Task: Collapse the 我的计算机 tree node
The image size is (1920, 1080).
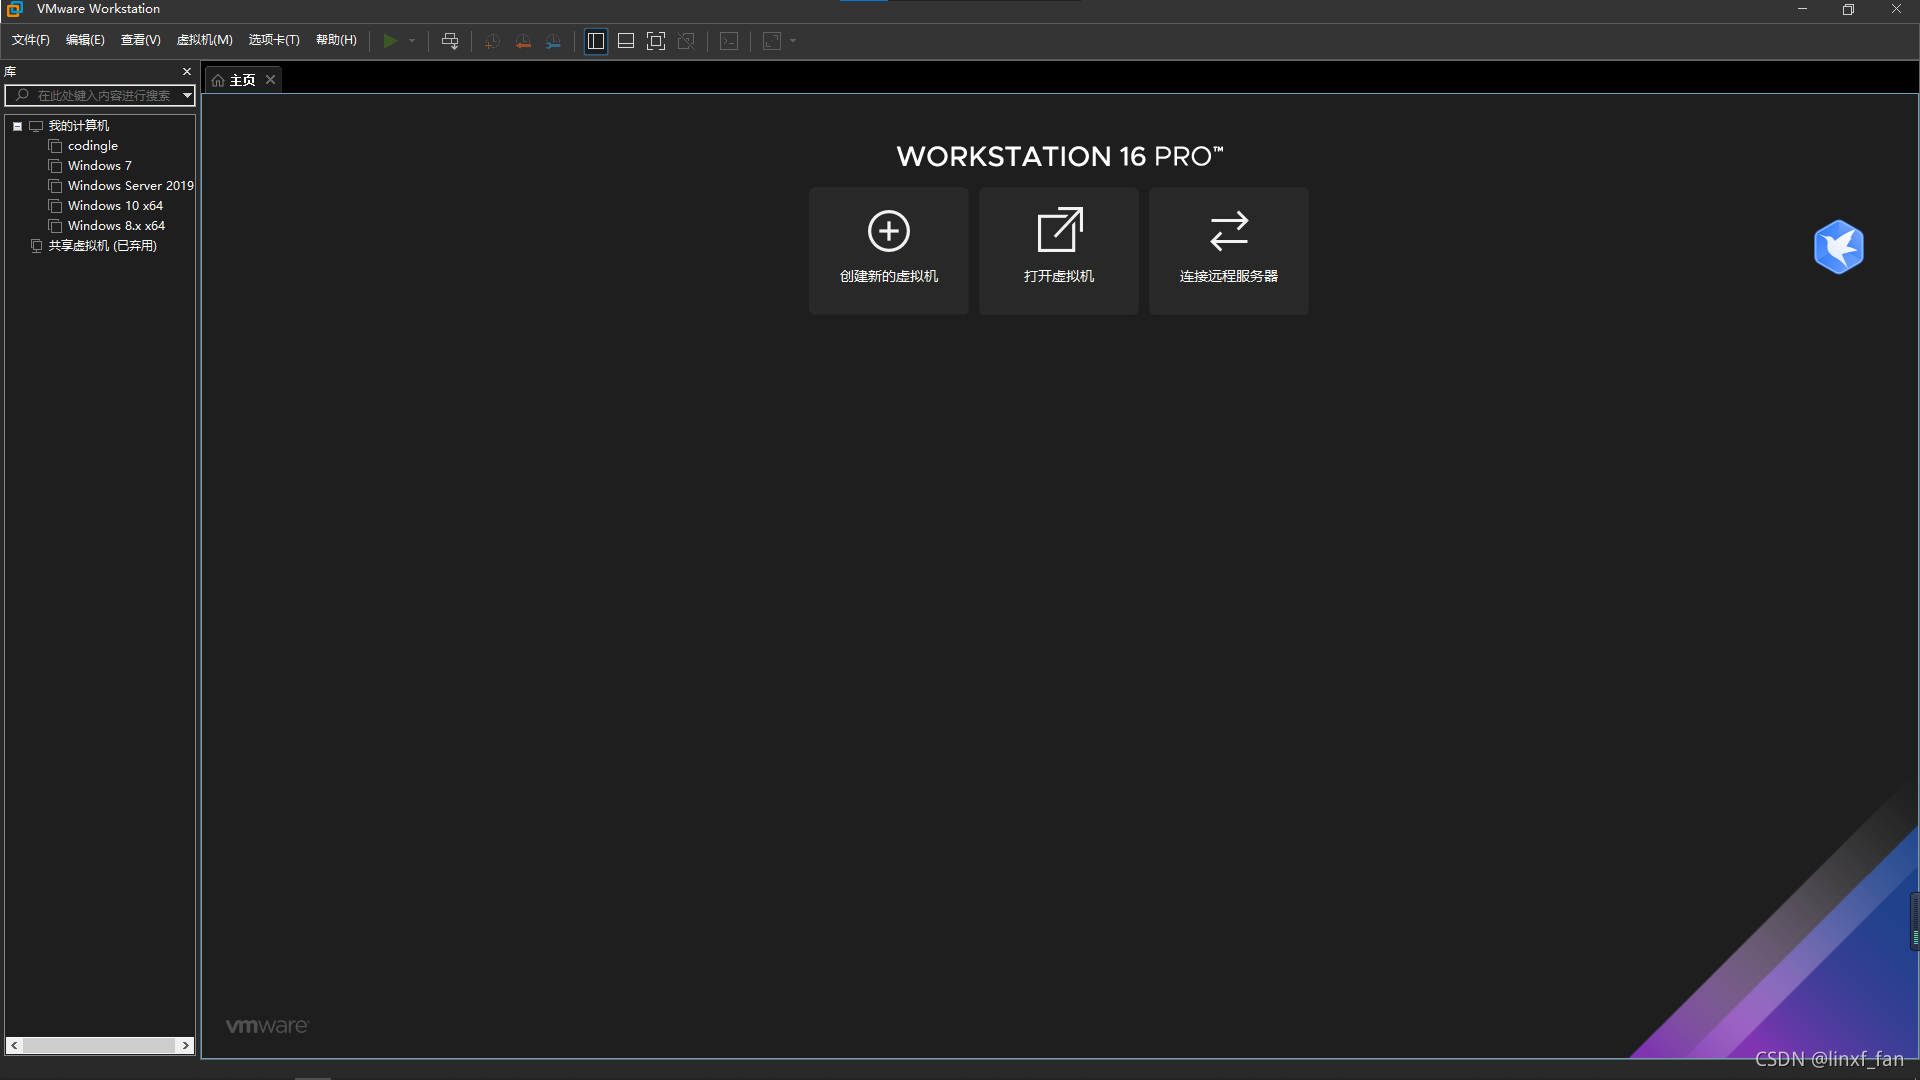Action: [x=17, y=126]
